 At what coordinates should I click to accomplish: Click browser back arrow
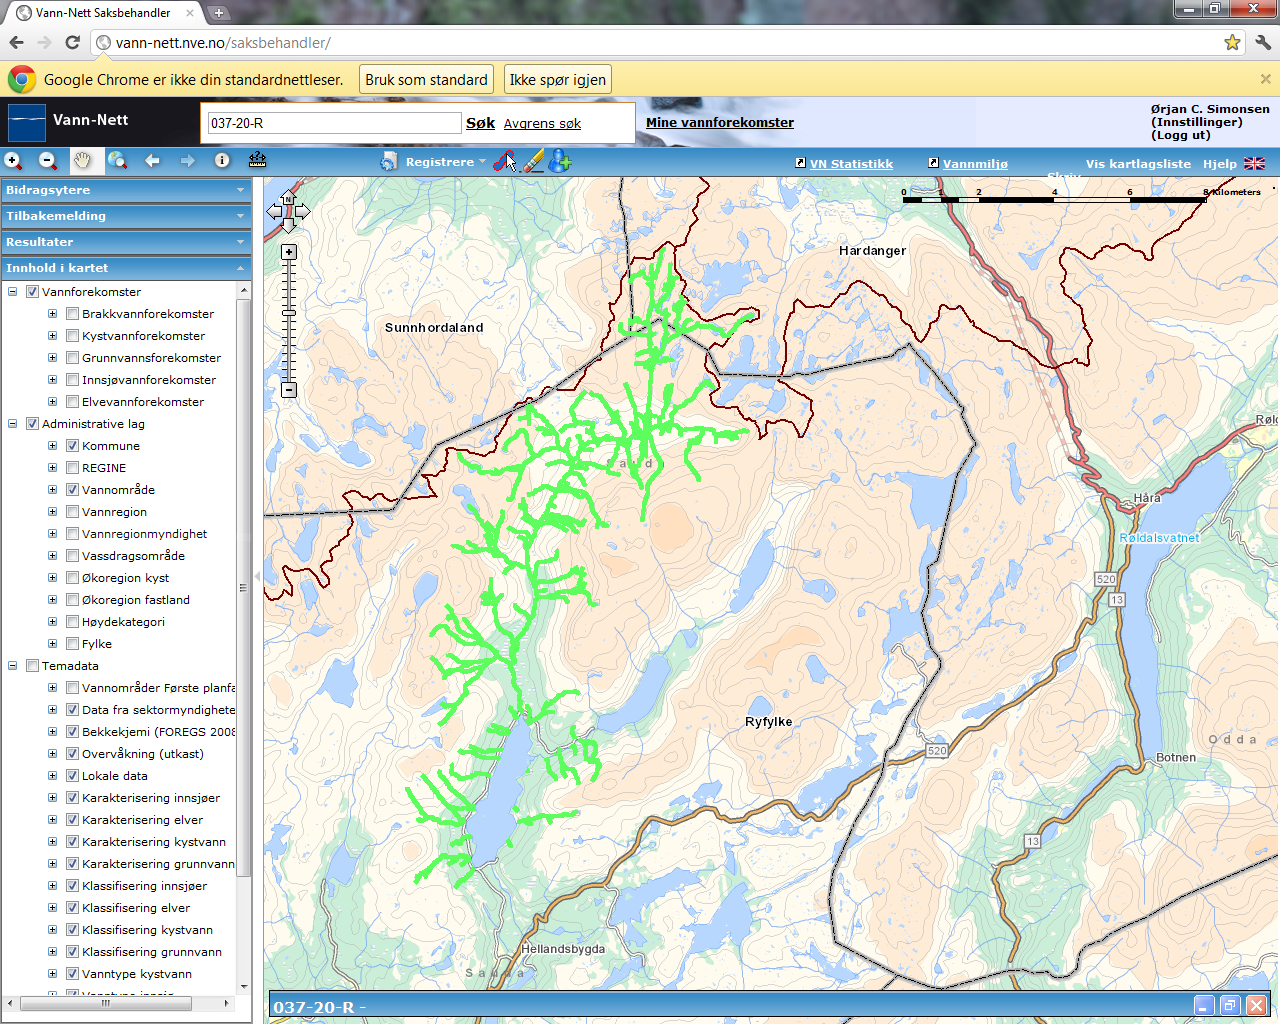tap(16, 42)
